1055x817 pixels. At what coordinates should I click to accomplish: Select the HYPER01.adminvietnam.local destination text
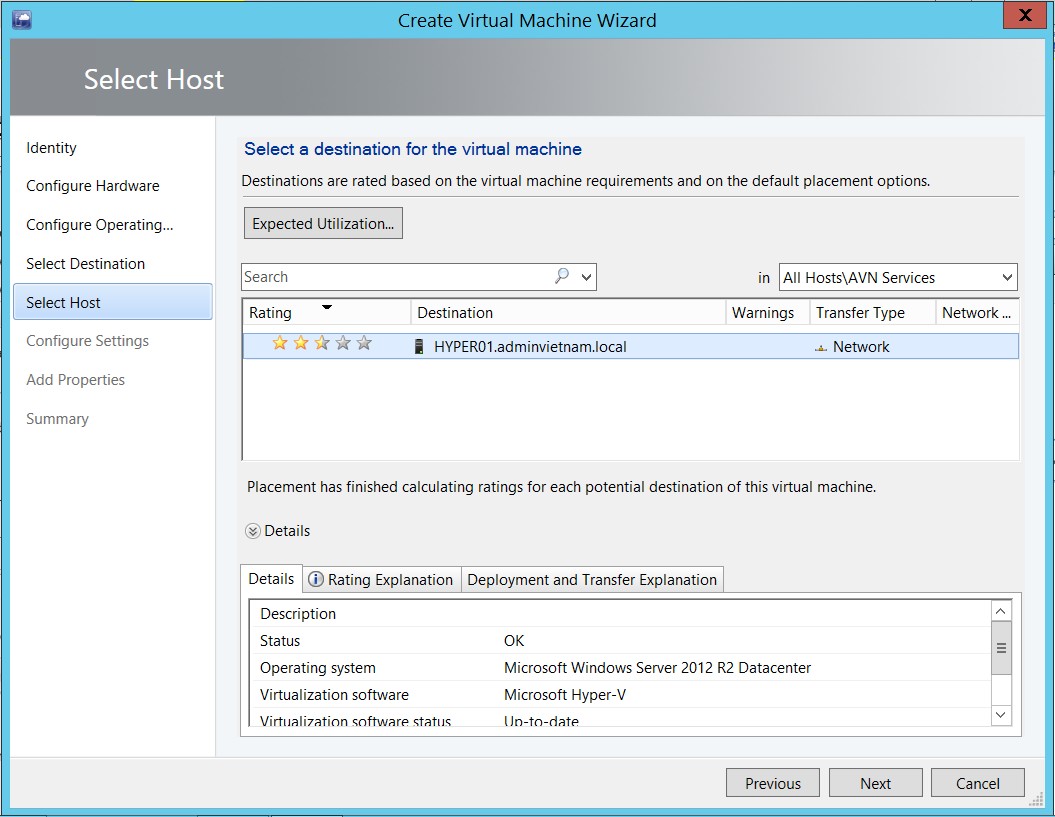[x=530, y=347]
